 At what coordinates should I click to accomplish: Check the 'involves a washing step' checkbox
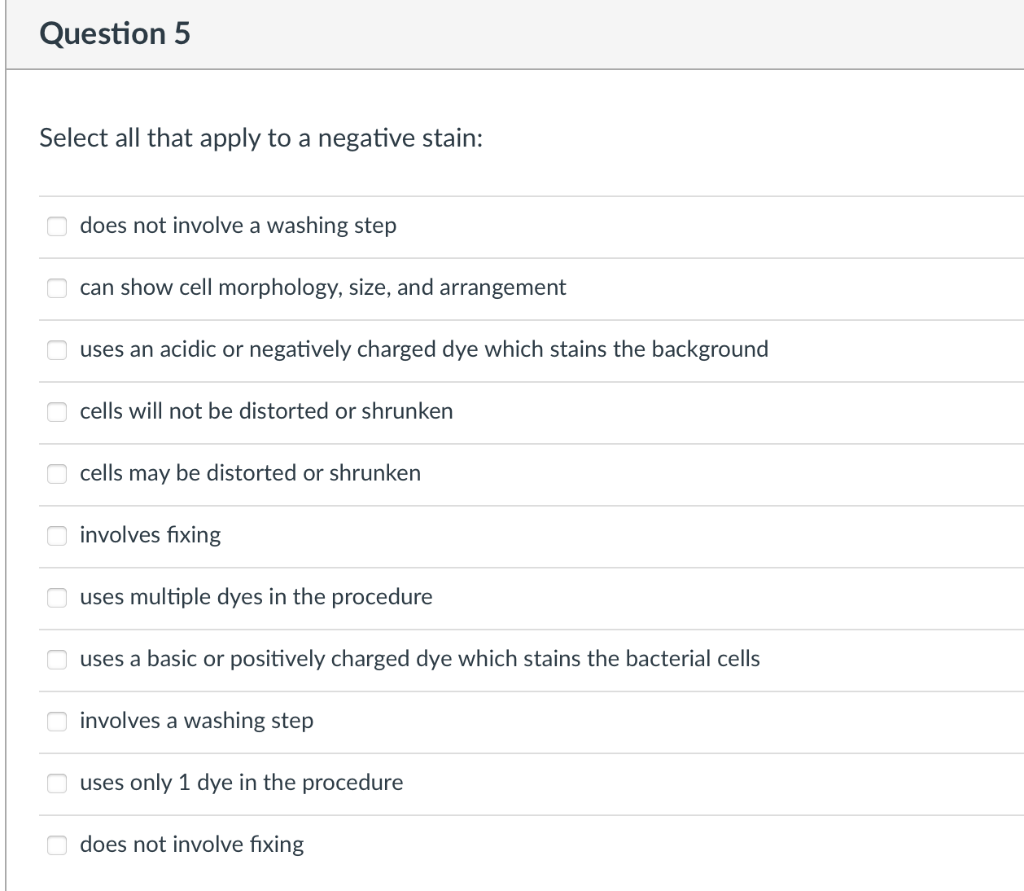click(57, 721)
